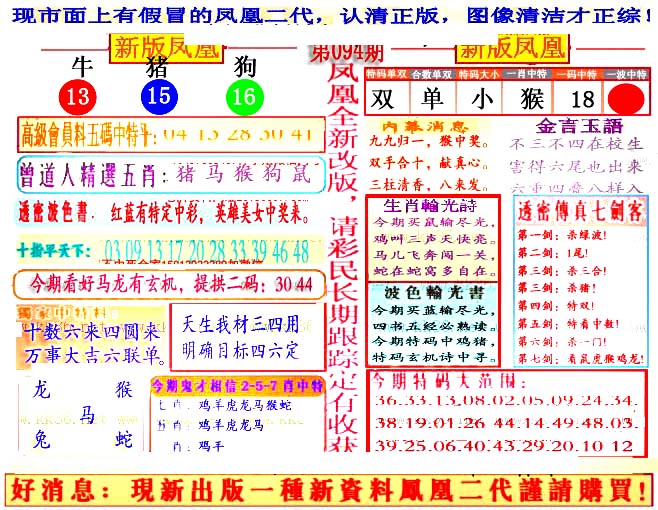
Task: Click the line 万事大吉六联单
Action: [95, 355]
